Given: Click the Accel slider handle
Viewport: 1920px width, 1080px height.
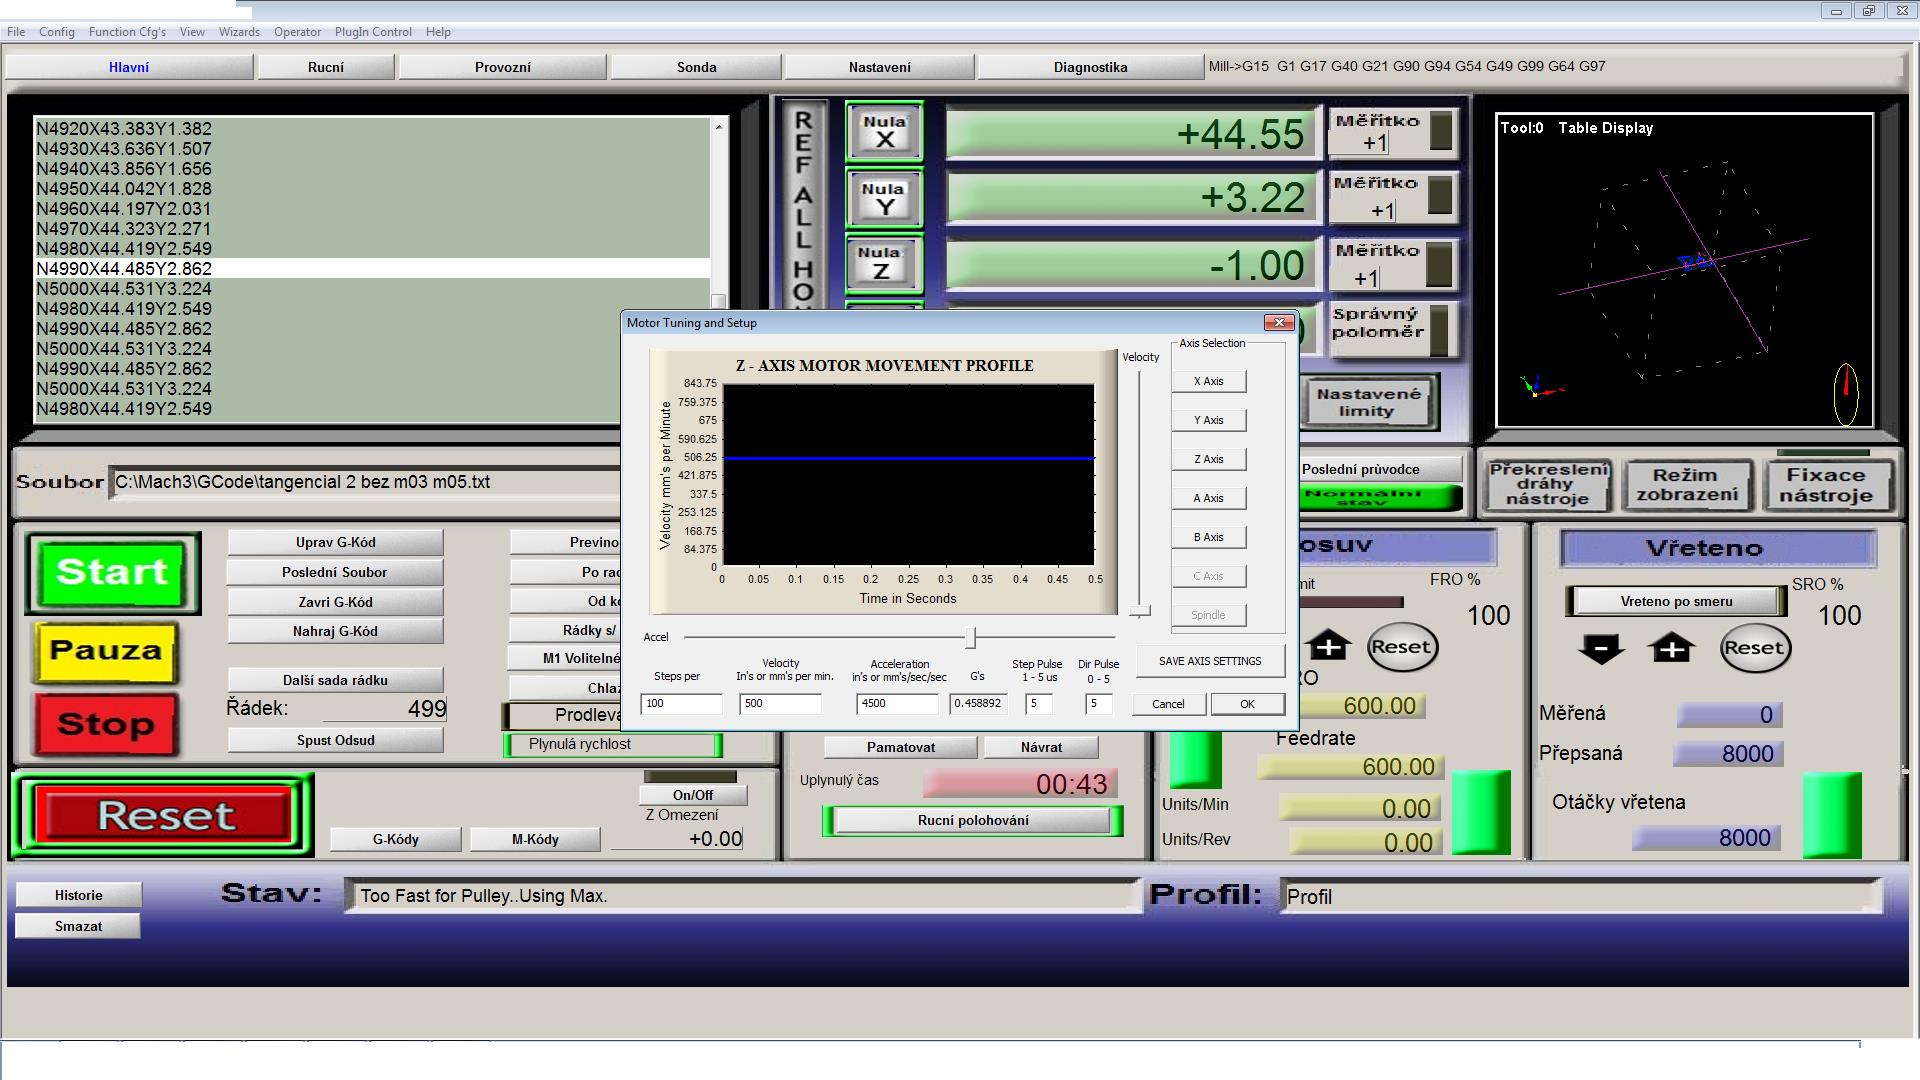Looking at the screenshot, I should click(x=970, y=637).
